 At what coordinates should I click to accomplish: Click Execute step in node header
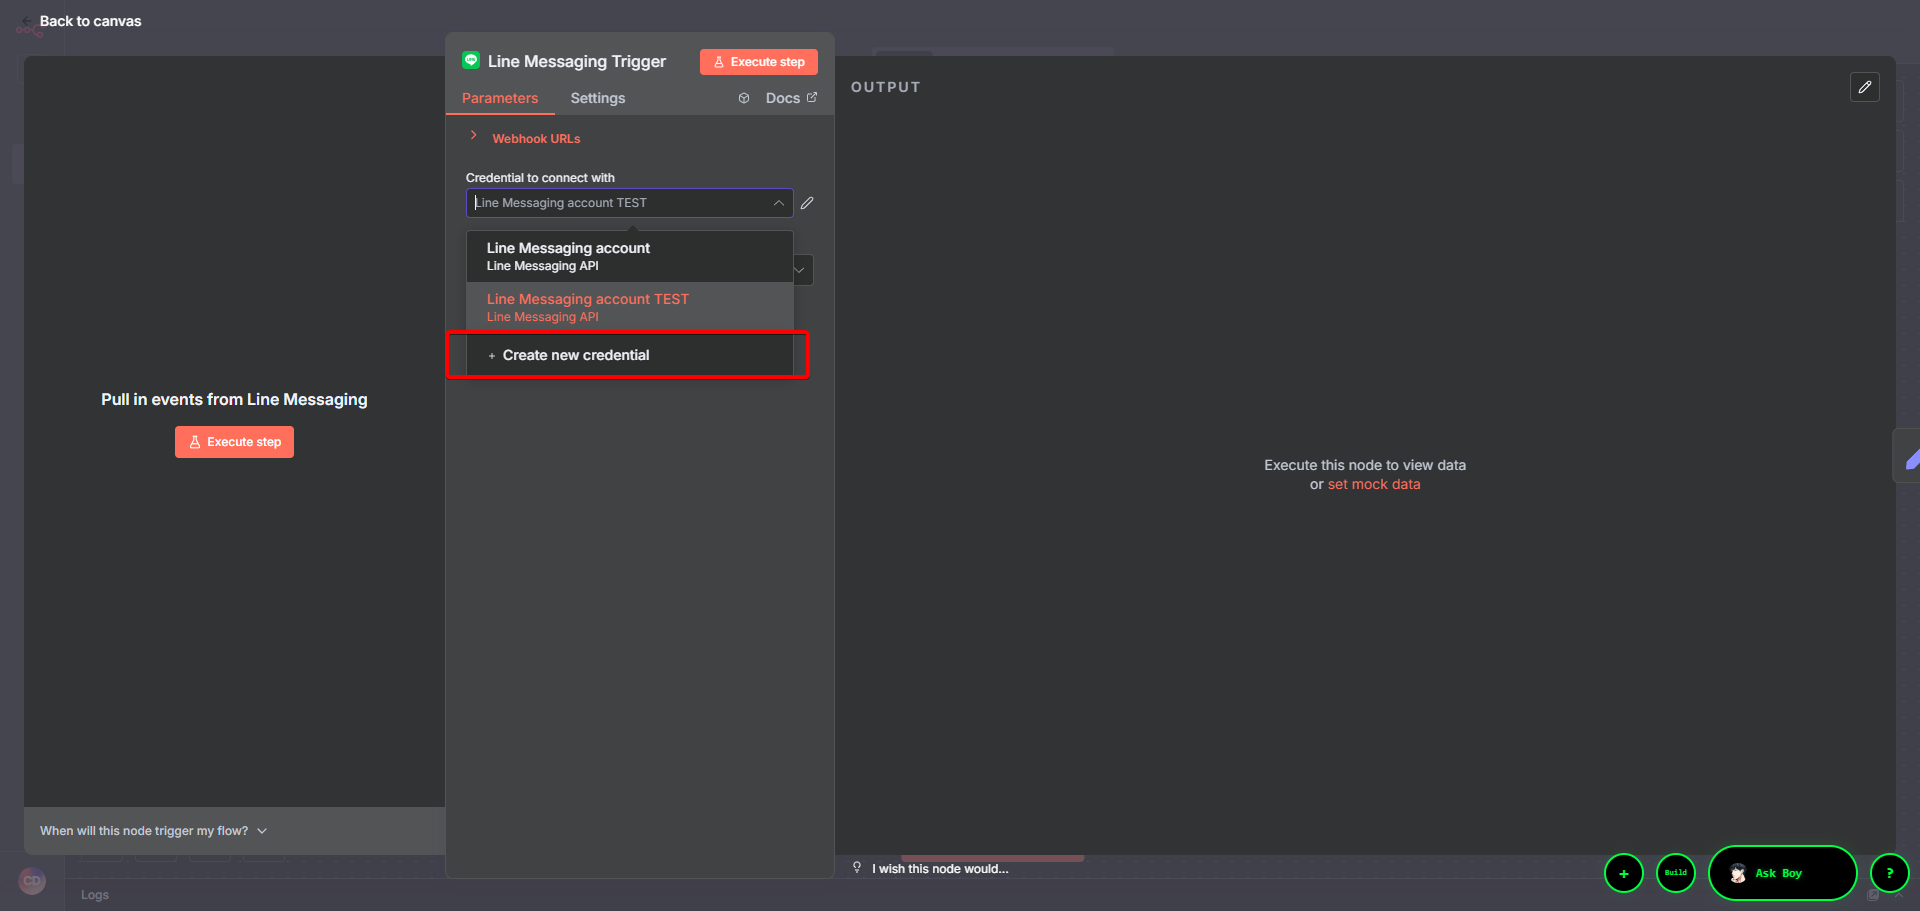tap(759, 62)
